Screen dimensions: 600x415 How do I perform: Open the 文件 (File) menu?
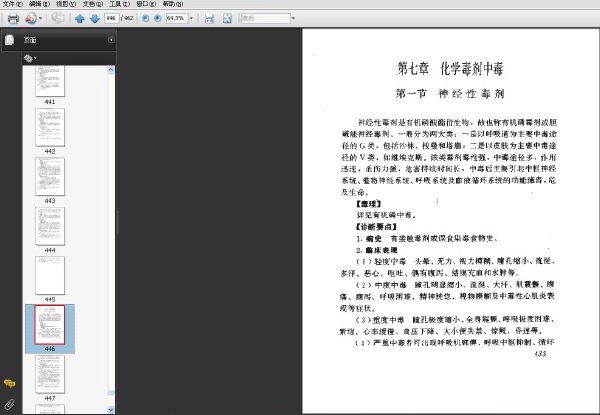click(x=13, y=4)
